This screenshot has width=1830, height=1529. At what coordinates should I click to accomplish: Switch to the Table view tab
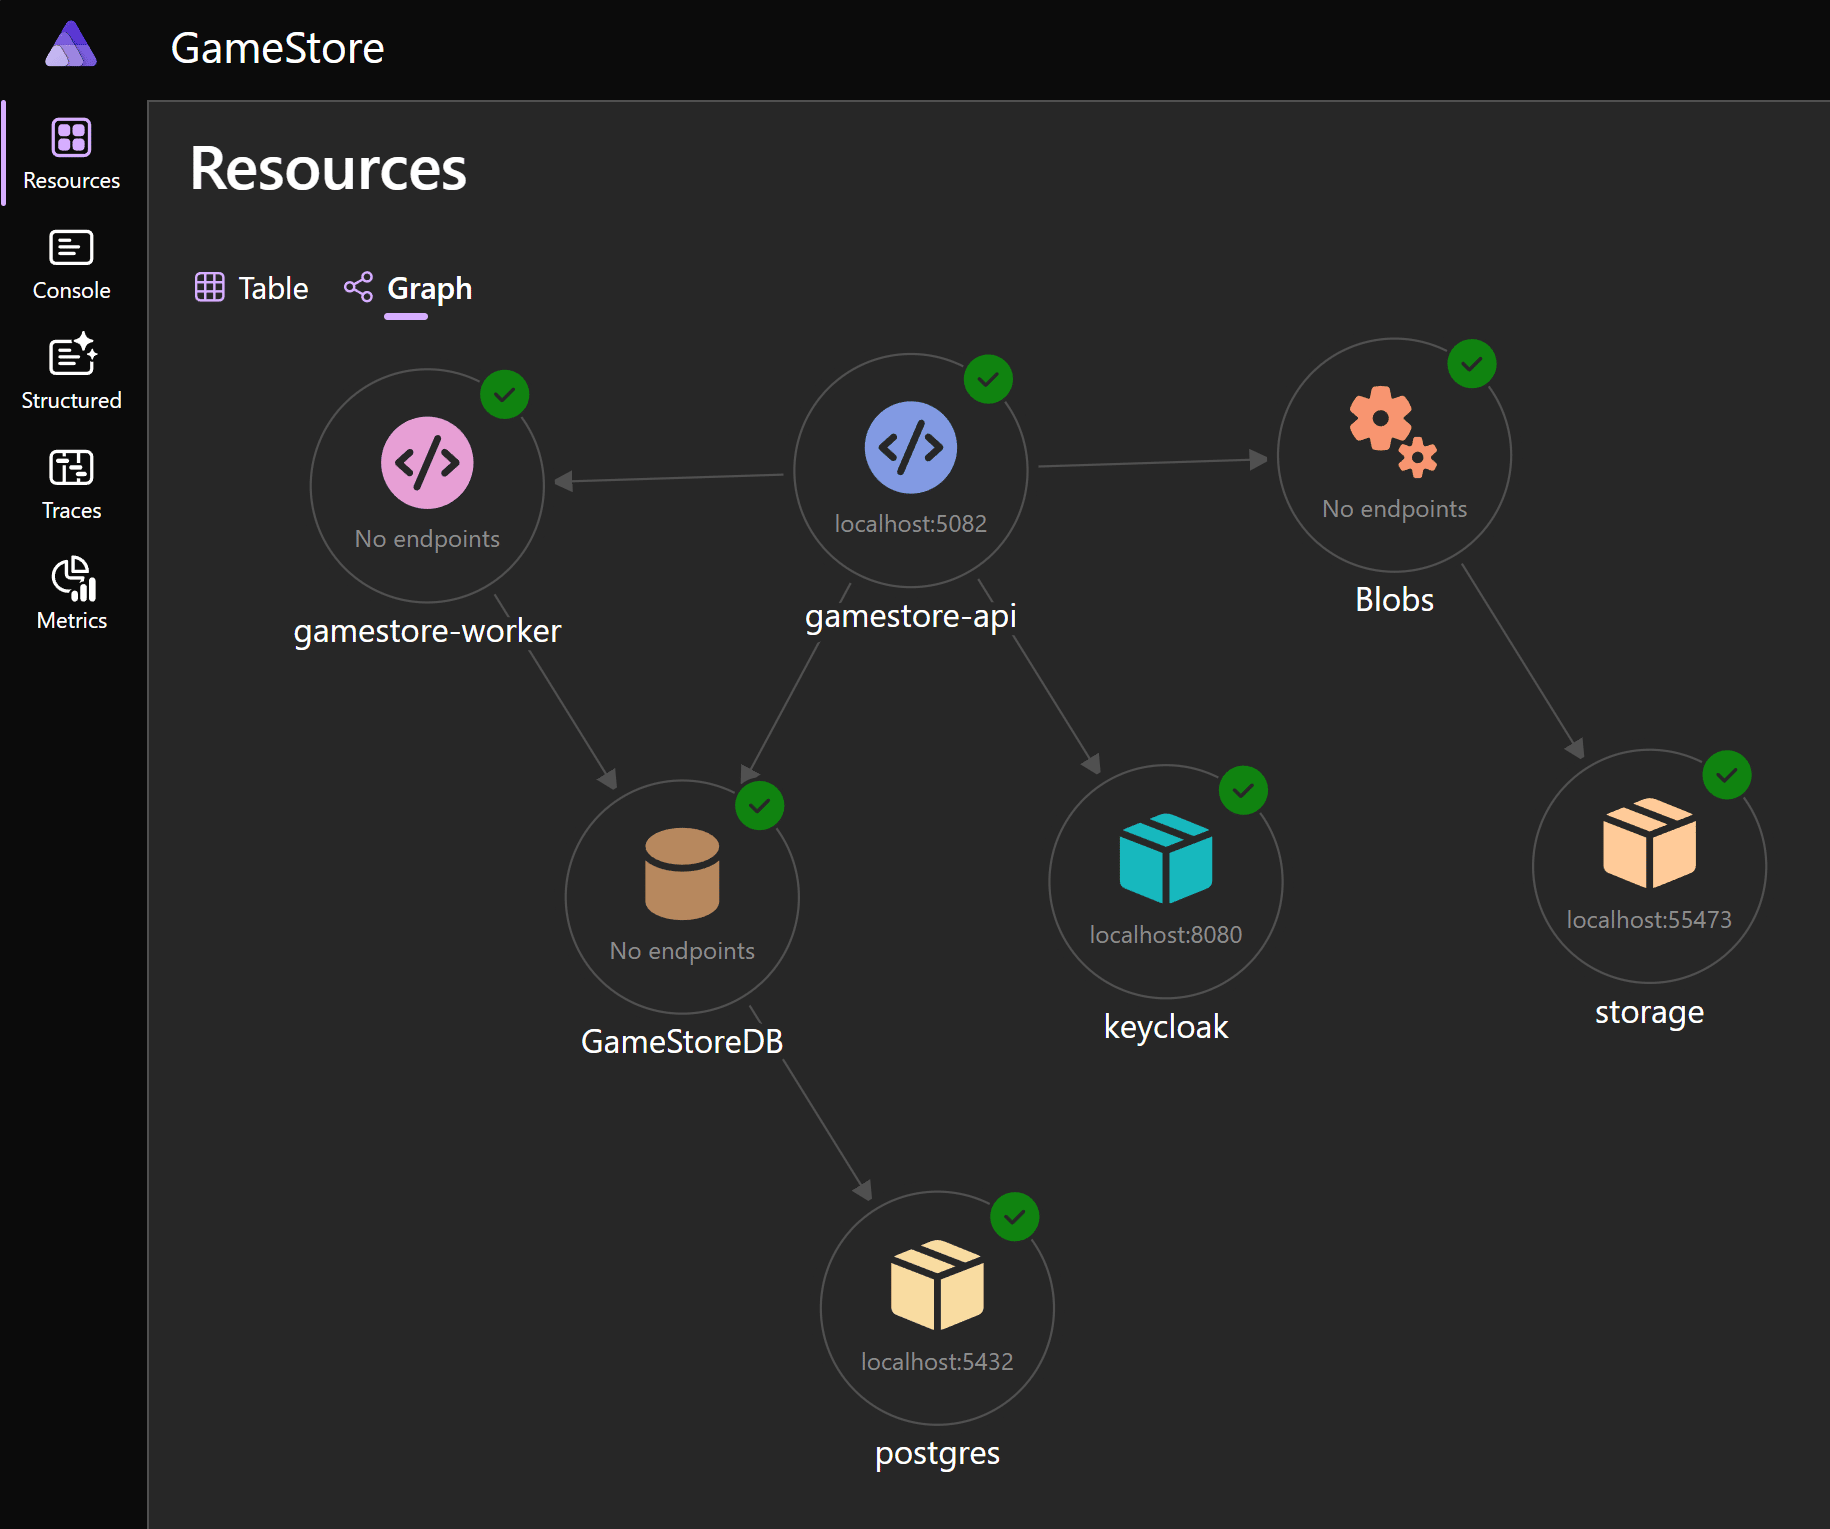(252, 288)
